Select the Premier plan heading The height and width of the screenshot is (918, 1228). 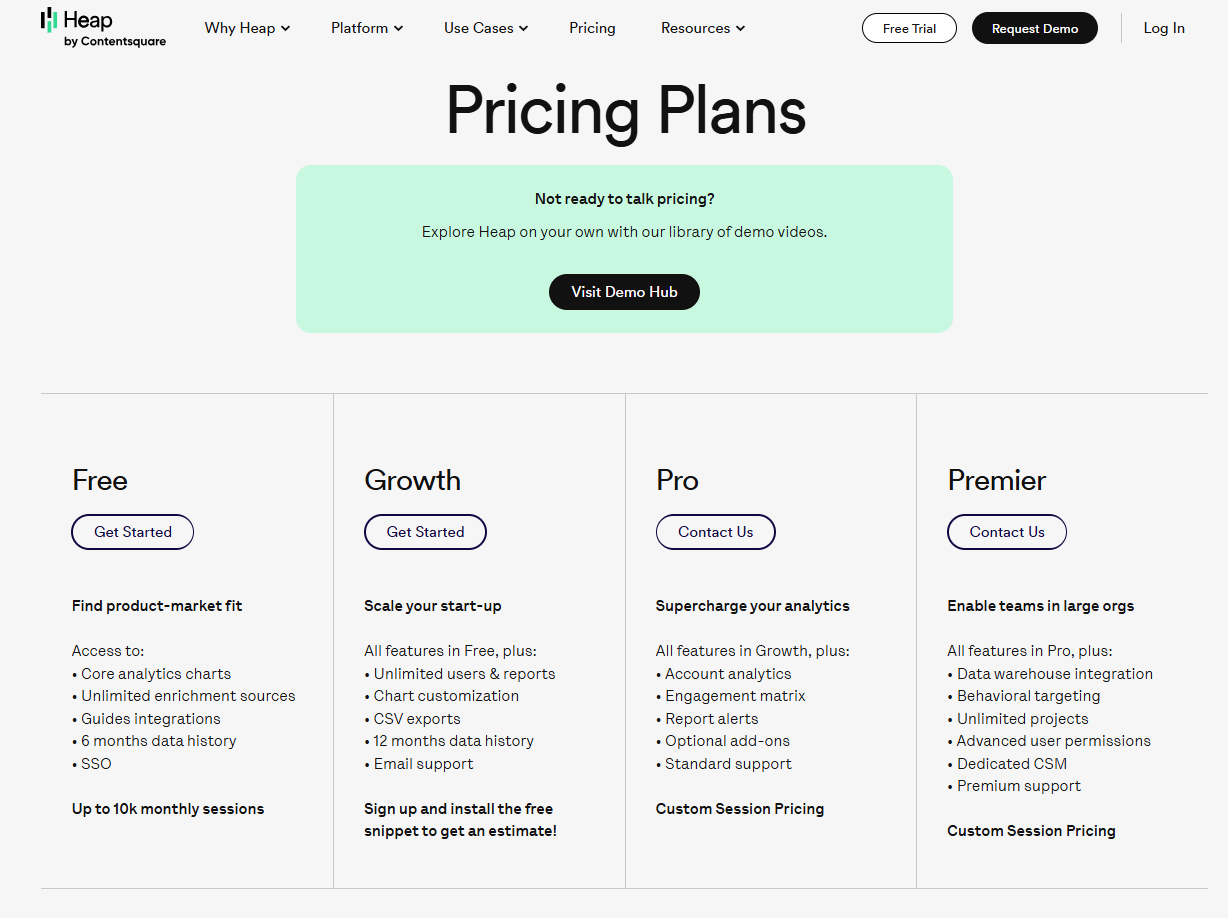996,480
